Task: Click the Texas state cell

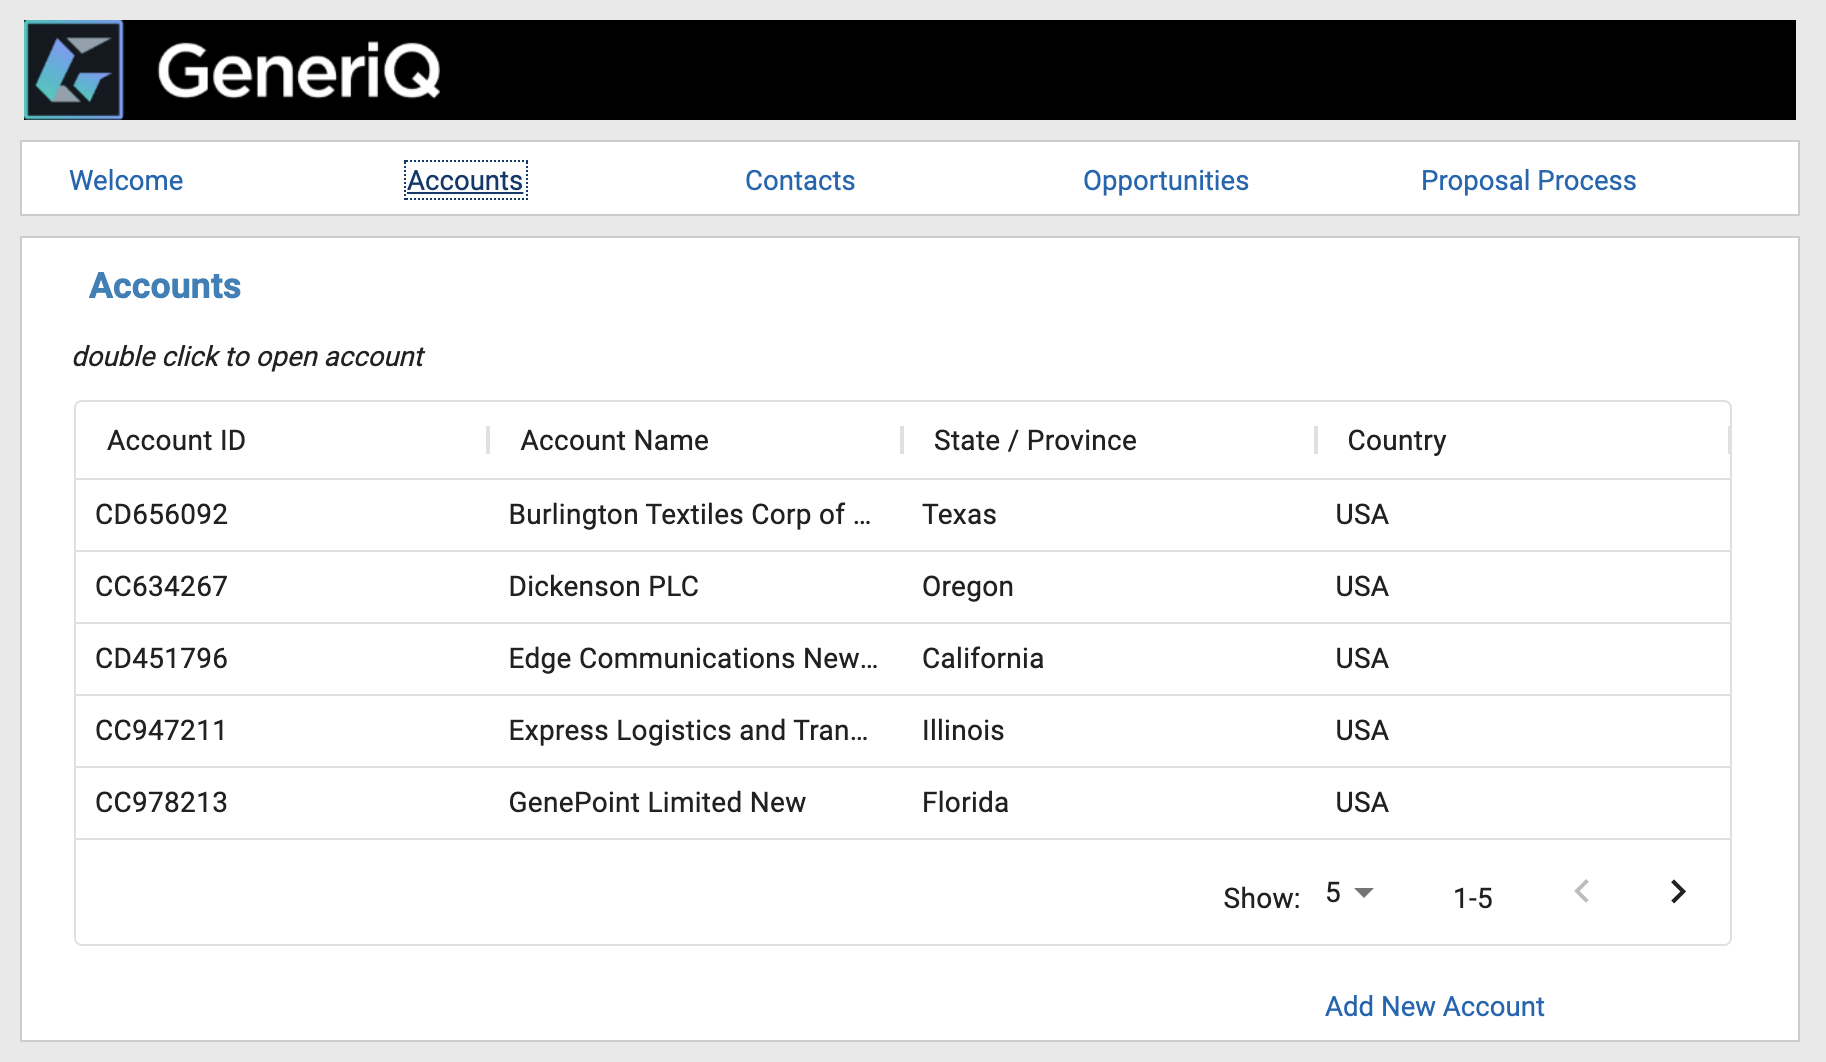Action: click(959, 514)
